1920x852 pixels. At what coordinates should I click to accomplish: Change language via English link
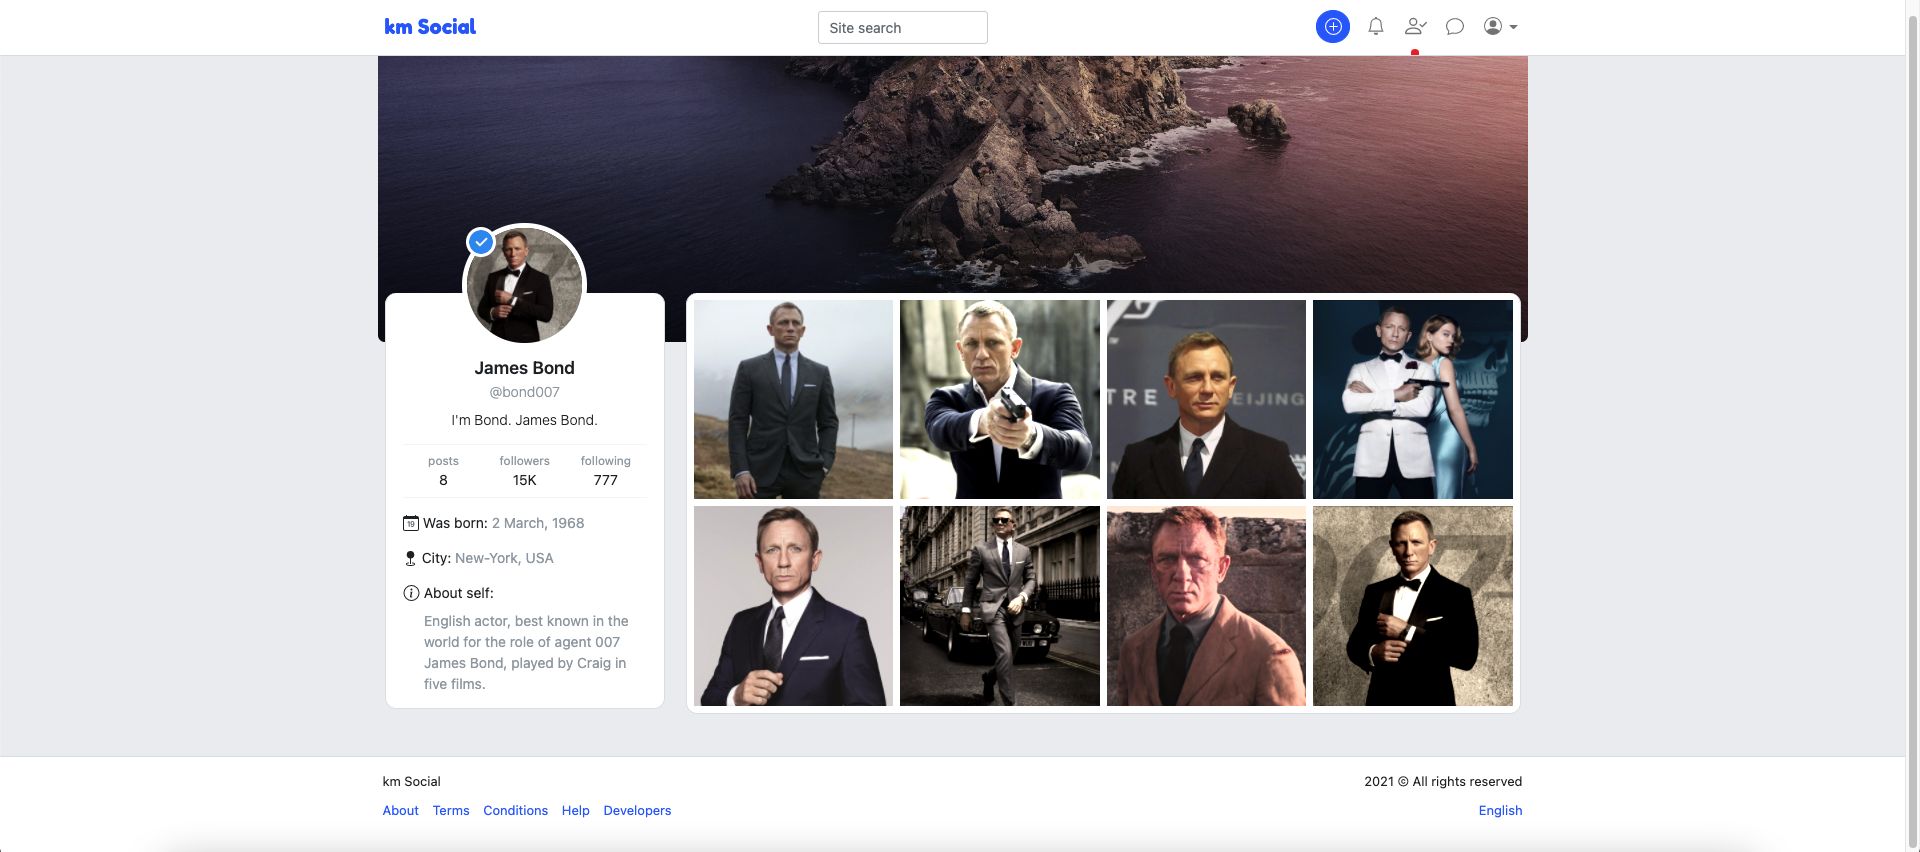click(1500, 811)
